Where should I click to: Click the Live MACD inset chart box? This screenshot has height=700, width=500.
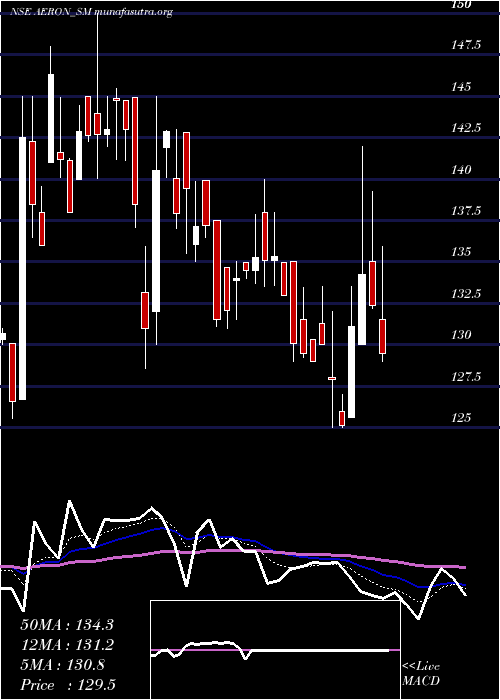[x=275, y=650]
